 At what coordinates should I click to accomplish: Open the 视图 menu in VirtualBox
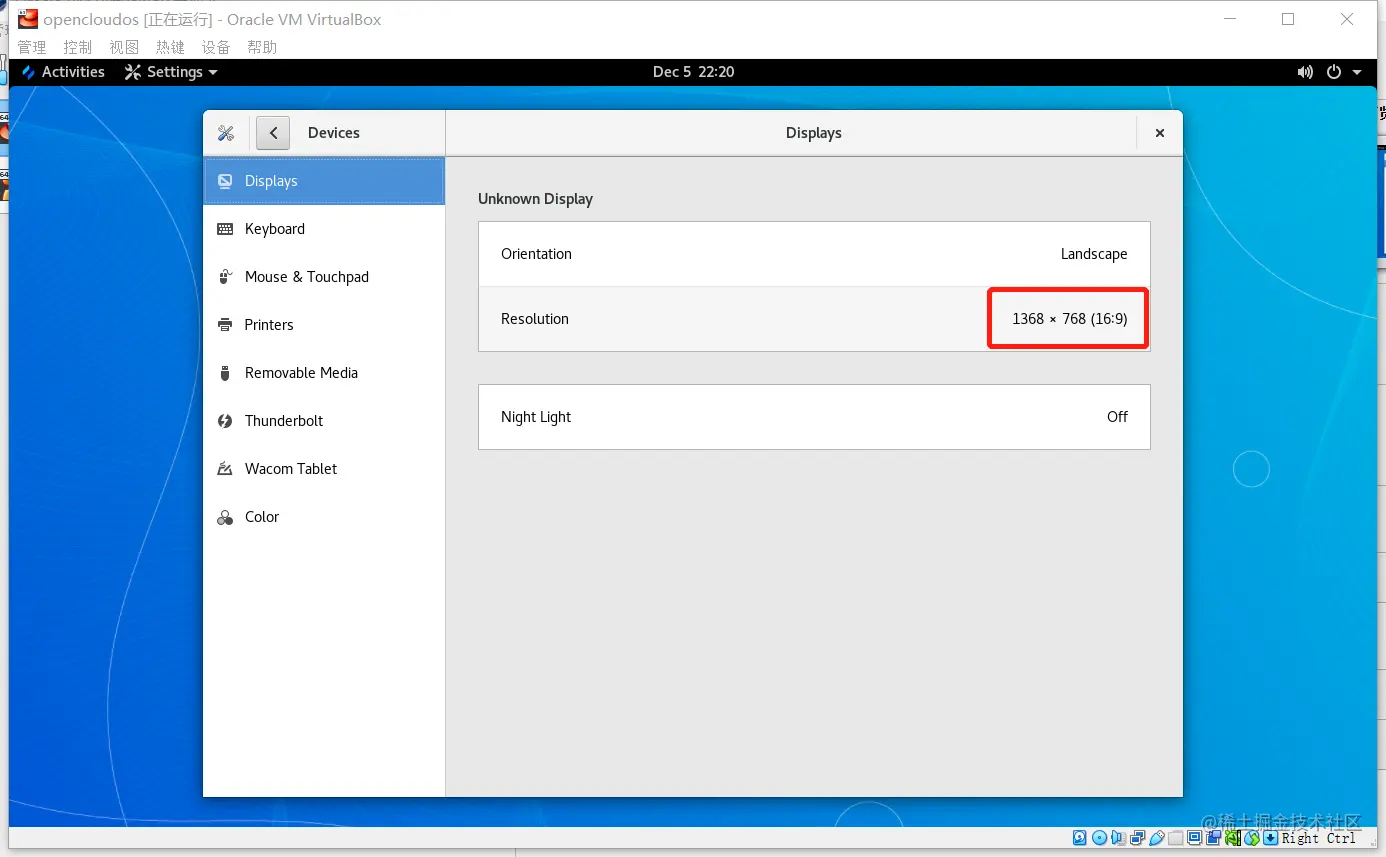124,47
